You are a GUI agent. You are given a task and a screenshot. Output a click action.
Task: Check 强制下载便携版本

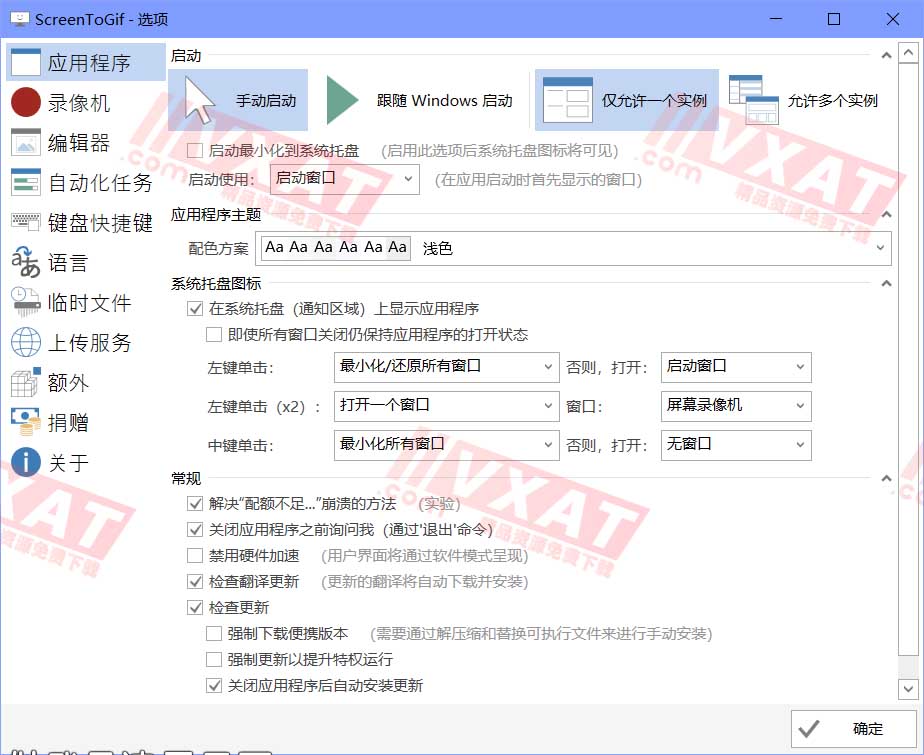214,634
